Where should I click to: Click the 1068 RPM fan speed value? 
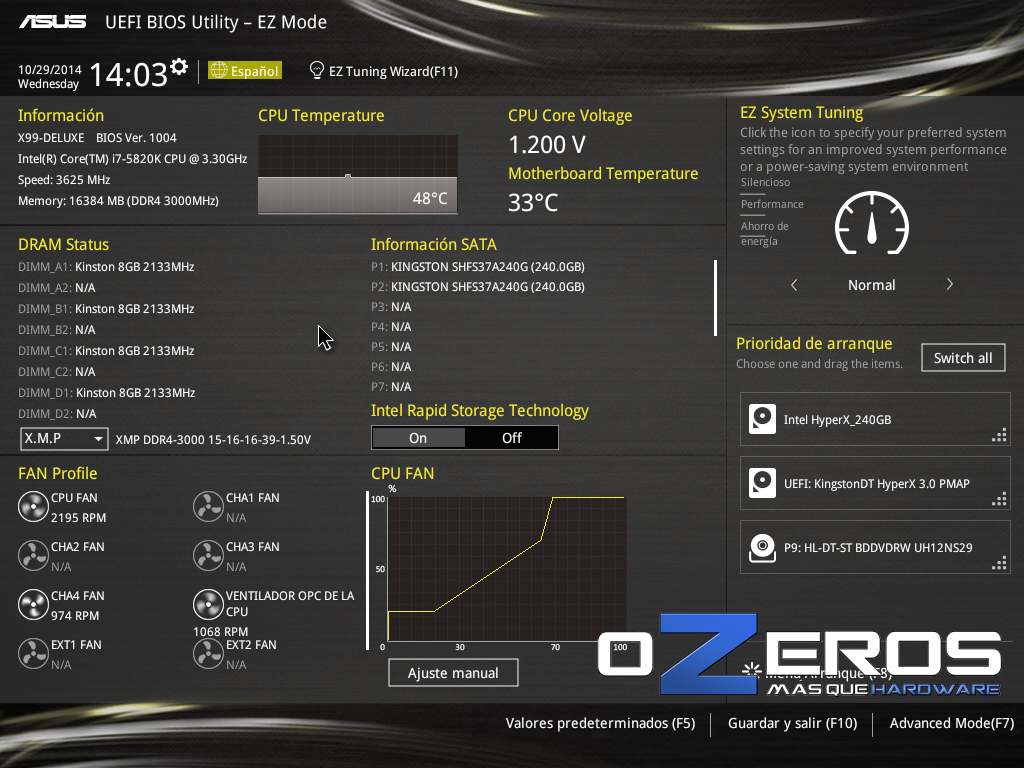pos(221,632)
